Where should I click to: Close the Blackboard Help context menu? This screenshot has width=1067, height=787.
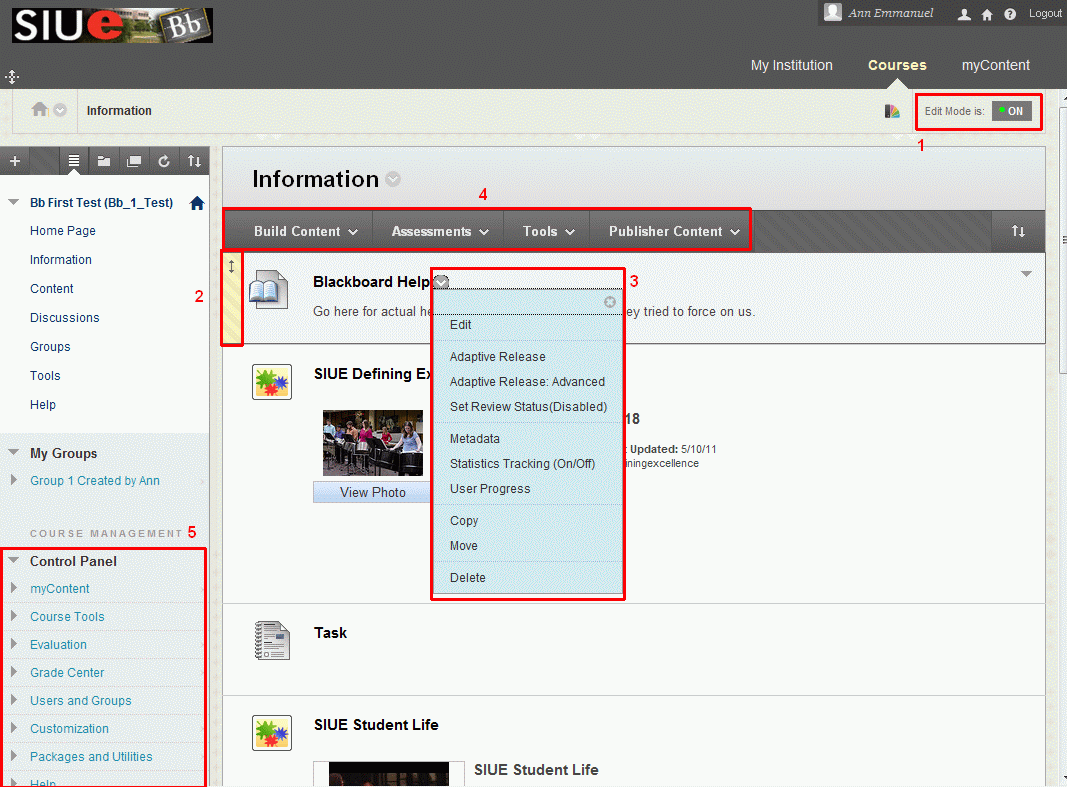pyautogui.click(x=610, y=302)
